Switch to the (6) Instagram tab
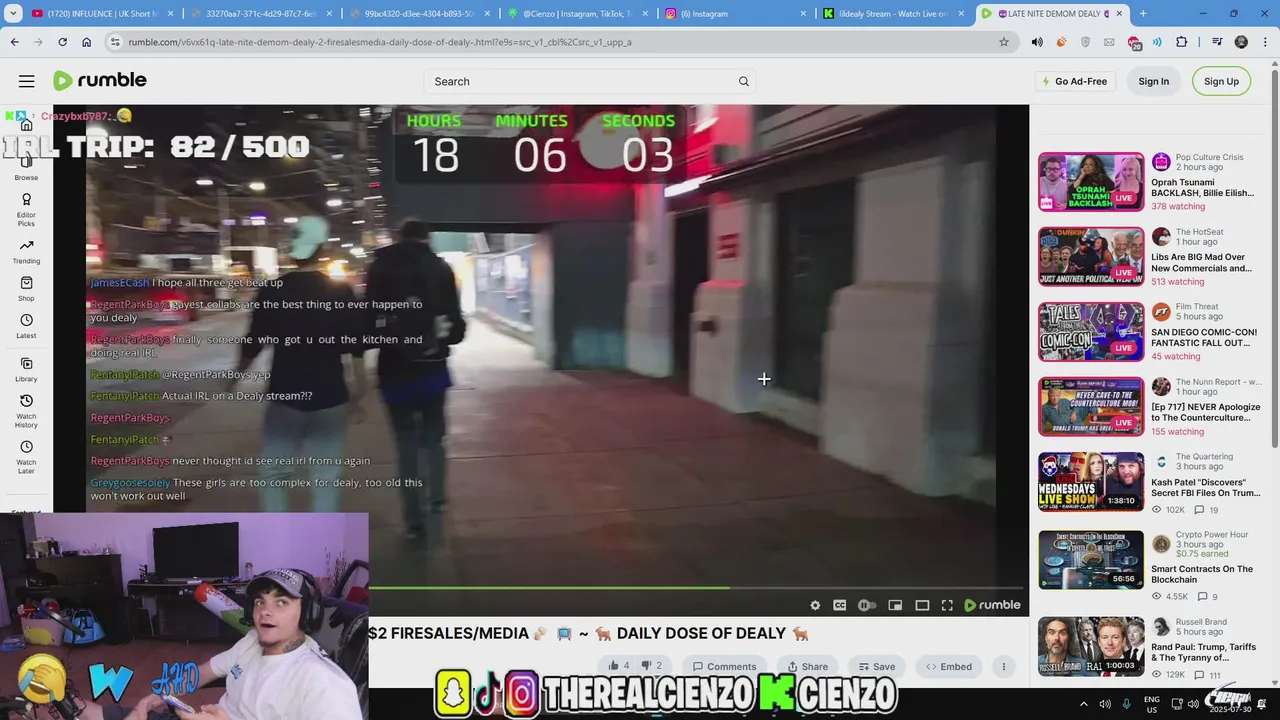Image resolution: width=1280 pixels, height=720 pixels. pyautogui.click(x=737, y=14)
